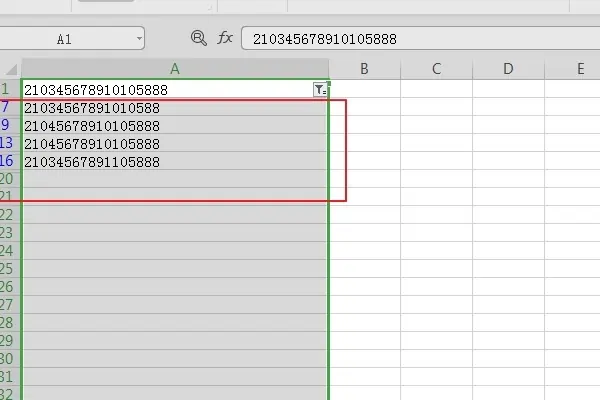Click the magnifier icon beside the formula bar
Screen dimensions: 600x400
[198, 38]
